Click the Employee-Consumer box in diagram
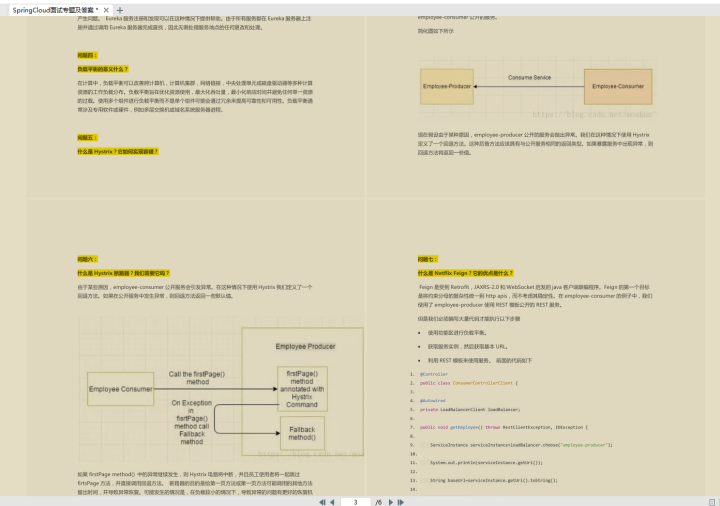Image resolution: width=720 pixels, height=506 pixels. point(618,86)
